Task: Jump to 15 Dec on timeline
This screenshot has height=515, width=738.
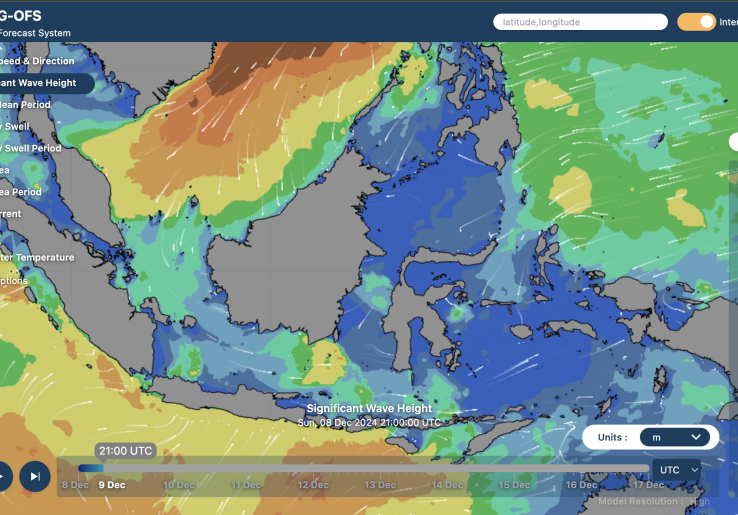Action: coord(514,485)
